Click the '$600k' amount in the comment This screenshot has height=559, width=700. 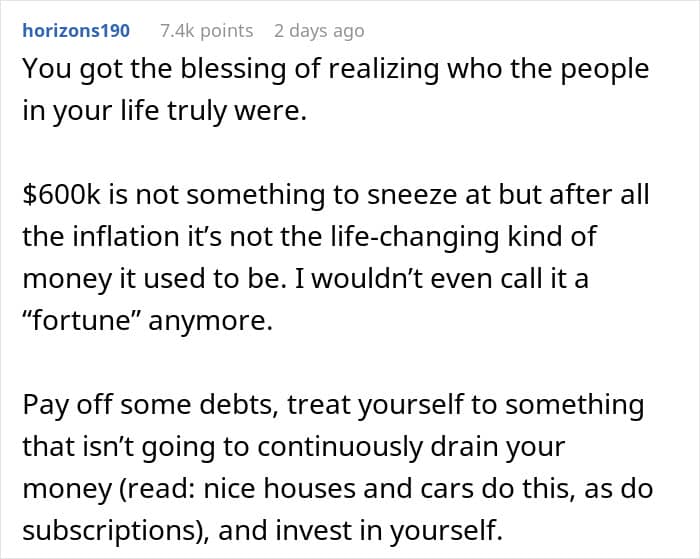click(x=62, y=196)
